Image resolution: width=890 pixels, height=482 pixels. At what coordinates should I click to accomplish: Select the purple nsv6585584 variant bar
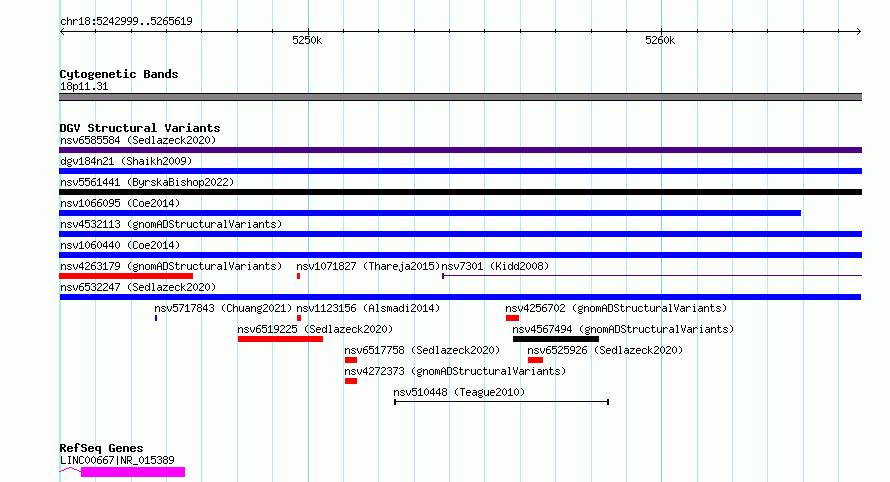pos(460,150)
